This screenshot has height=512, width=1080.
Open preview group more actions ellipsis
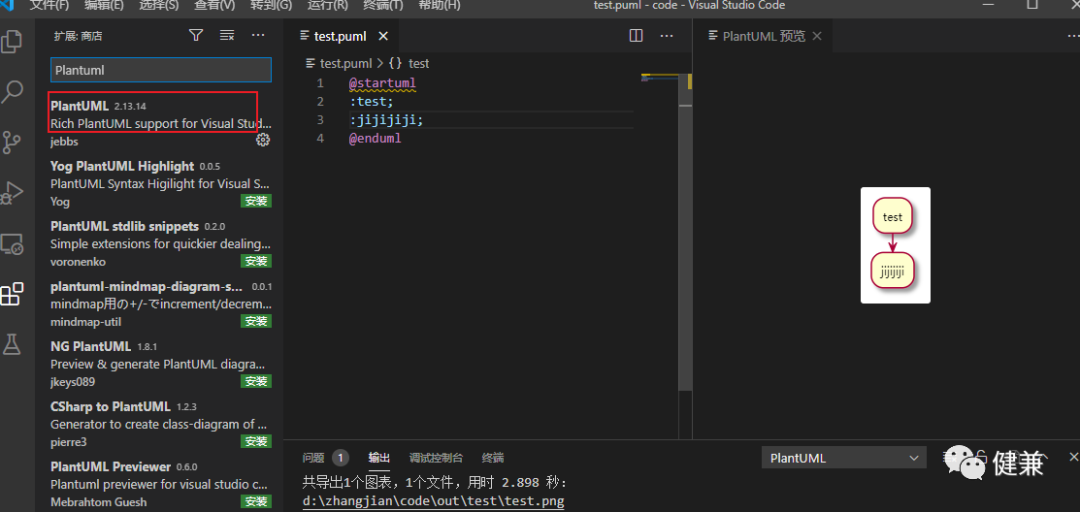click(x=1072, y=36)
